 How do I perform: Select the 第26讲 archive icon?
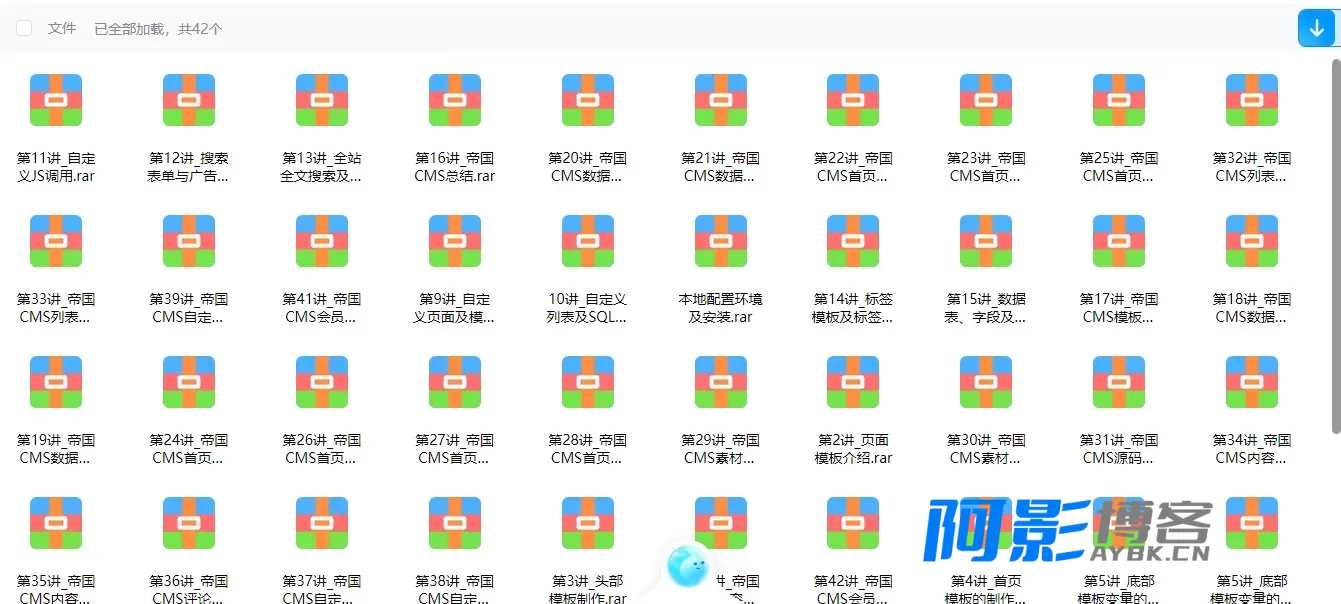point(322,382)
